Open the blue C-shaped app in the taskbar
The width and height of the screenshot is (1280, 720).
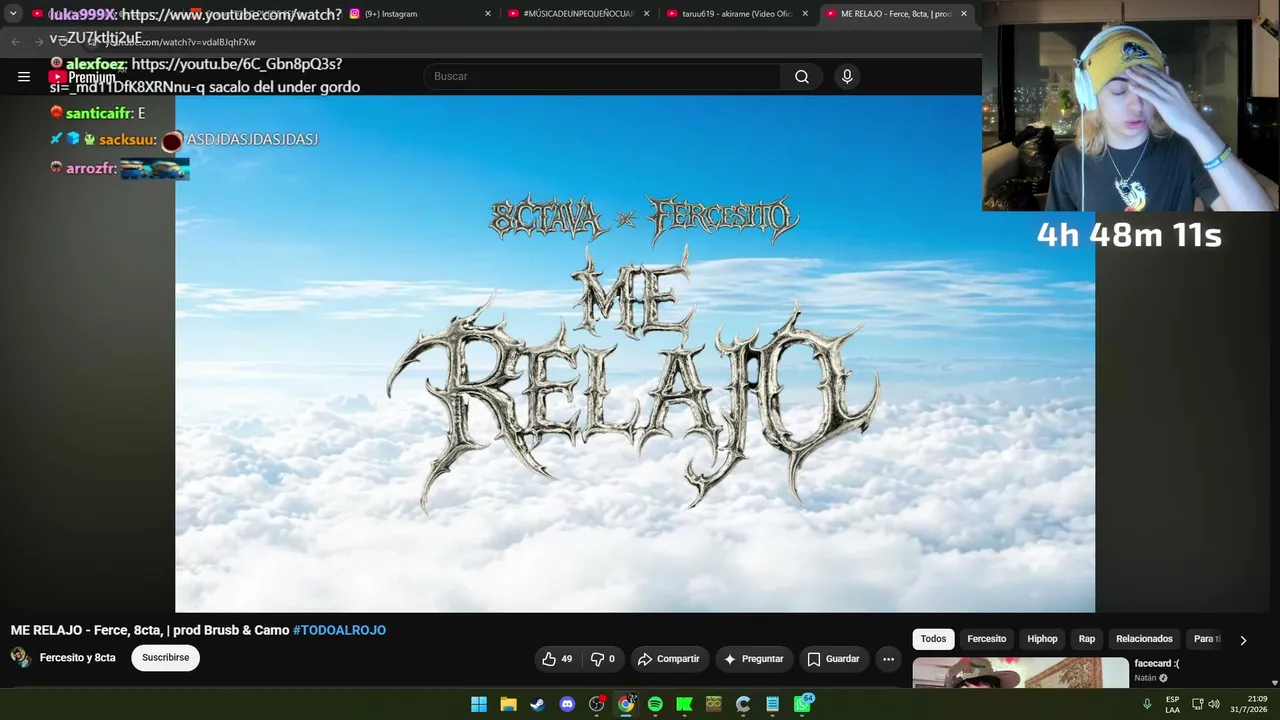[x=743, y=704]
